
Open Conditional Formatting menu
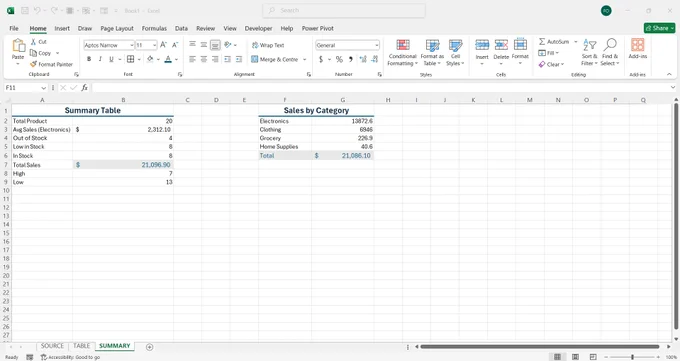point(402,52)
